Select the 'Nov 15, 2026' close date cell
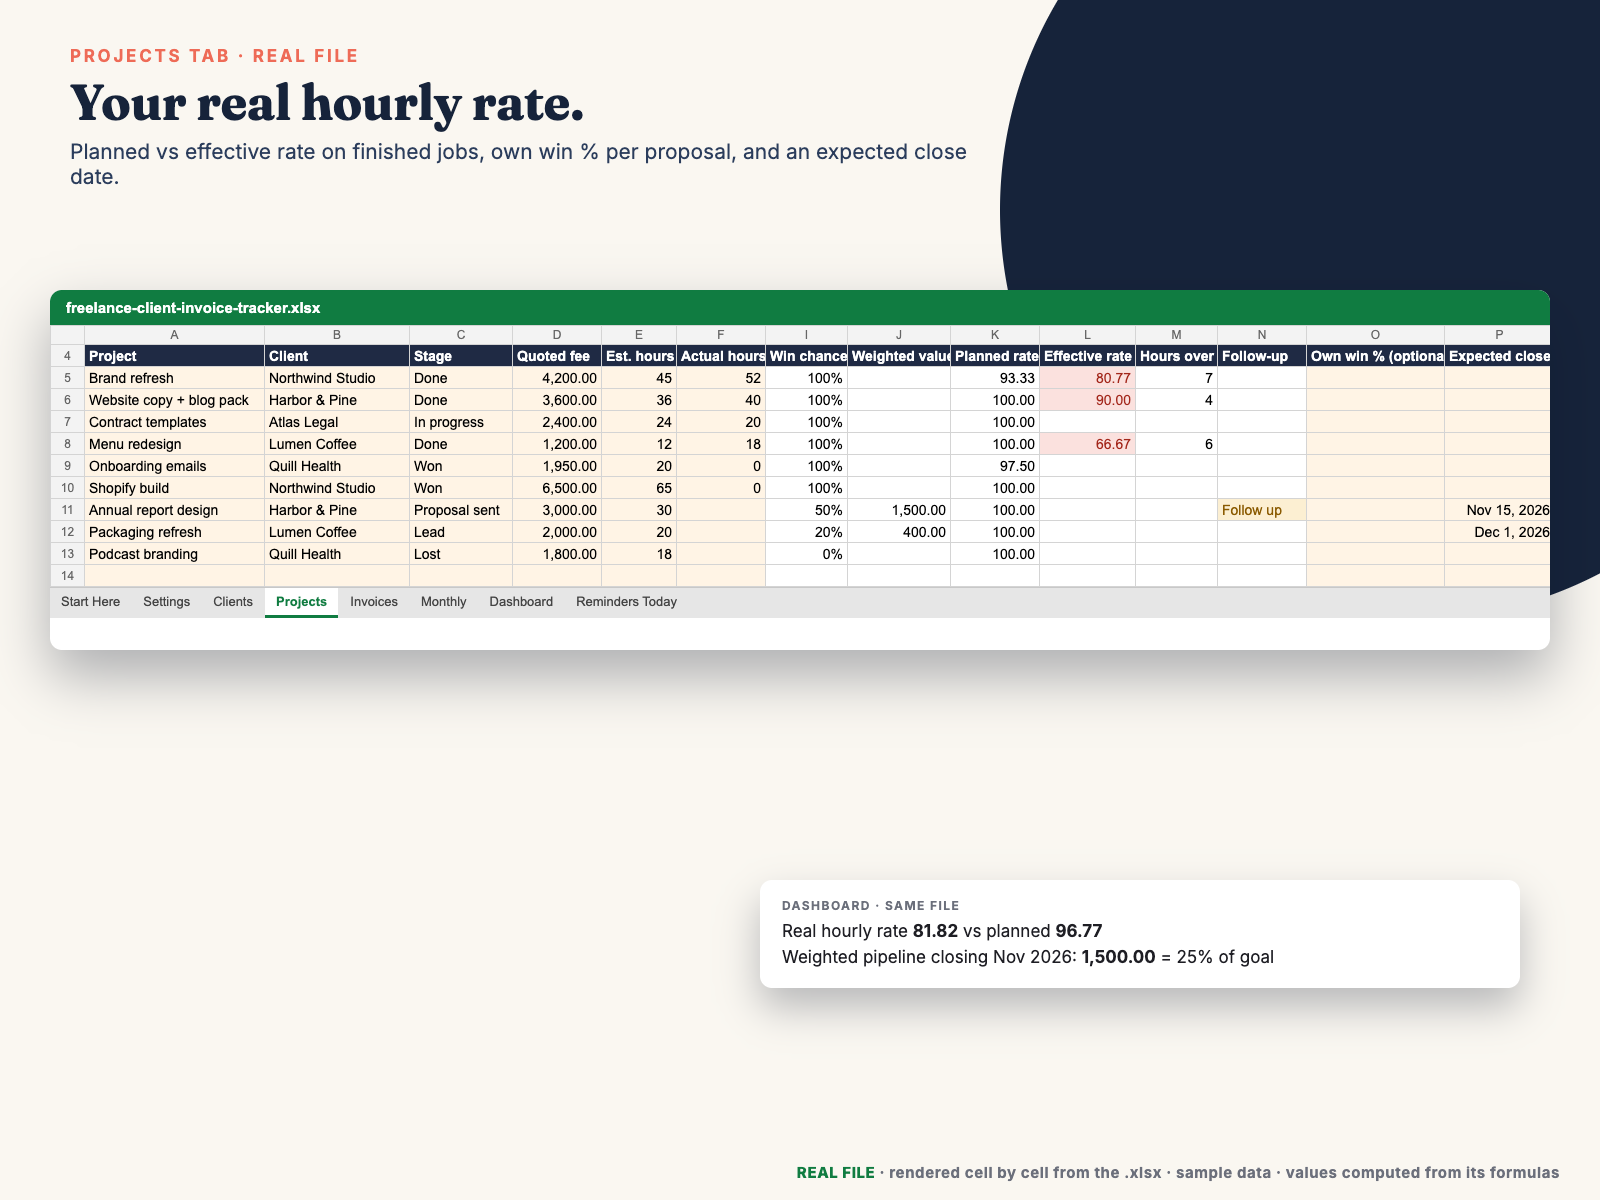This screenshot has height=1200, width=1600. coord(1497,510)
